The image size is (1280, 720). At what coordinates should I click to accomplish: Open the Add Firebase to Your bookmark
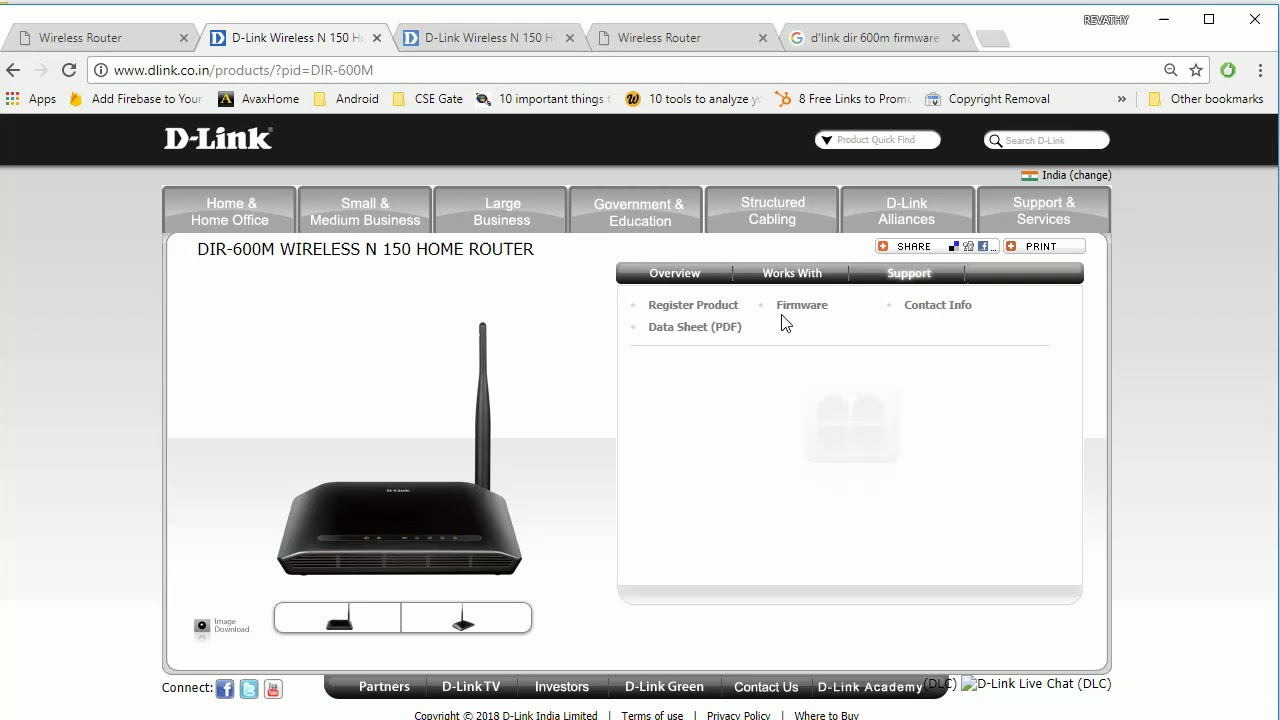135,99
